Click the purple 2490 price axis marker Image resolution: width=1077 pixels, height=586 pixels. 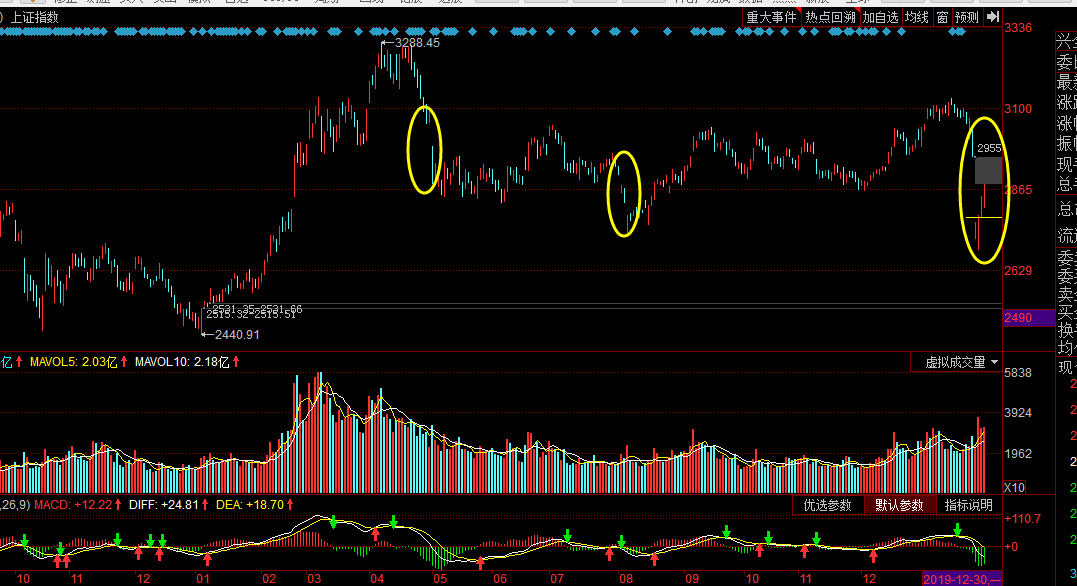point(1028,318)
